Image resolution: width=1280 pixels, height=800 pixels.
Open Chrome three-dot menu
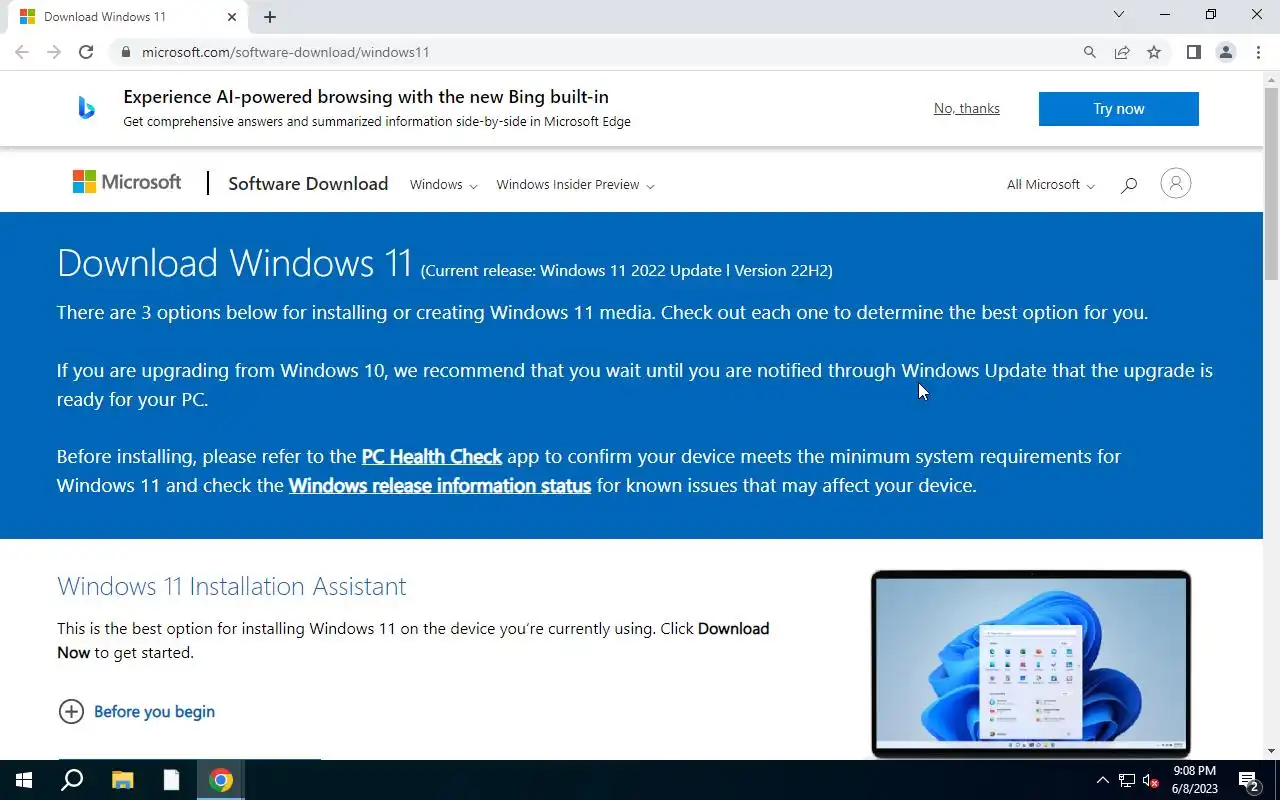(1258, 52)
